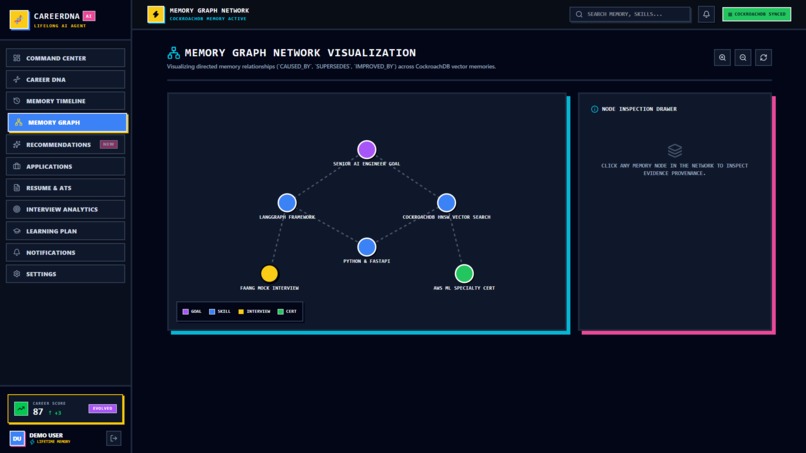Open Command Center in the sidebar
The height and width of the screenshot is (453, 806).
pyautogui.click(x=65, y=58)
